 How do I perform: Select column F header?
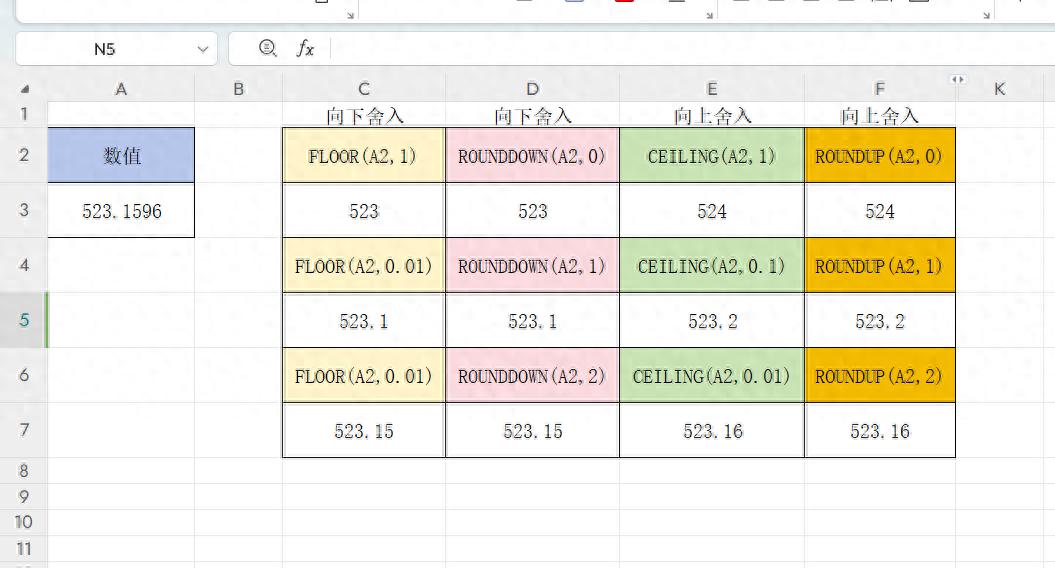tap(879, 89)
